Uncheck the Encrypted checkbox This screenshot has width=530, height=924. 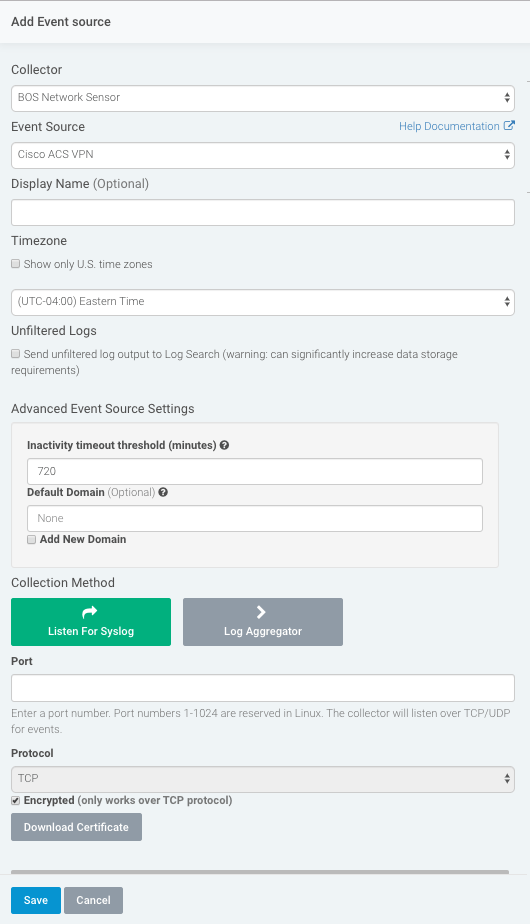(x=16, y=800)
